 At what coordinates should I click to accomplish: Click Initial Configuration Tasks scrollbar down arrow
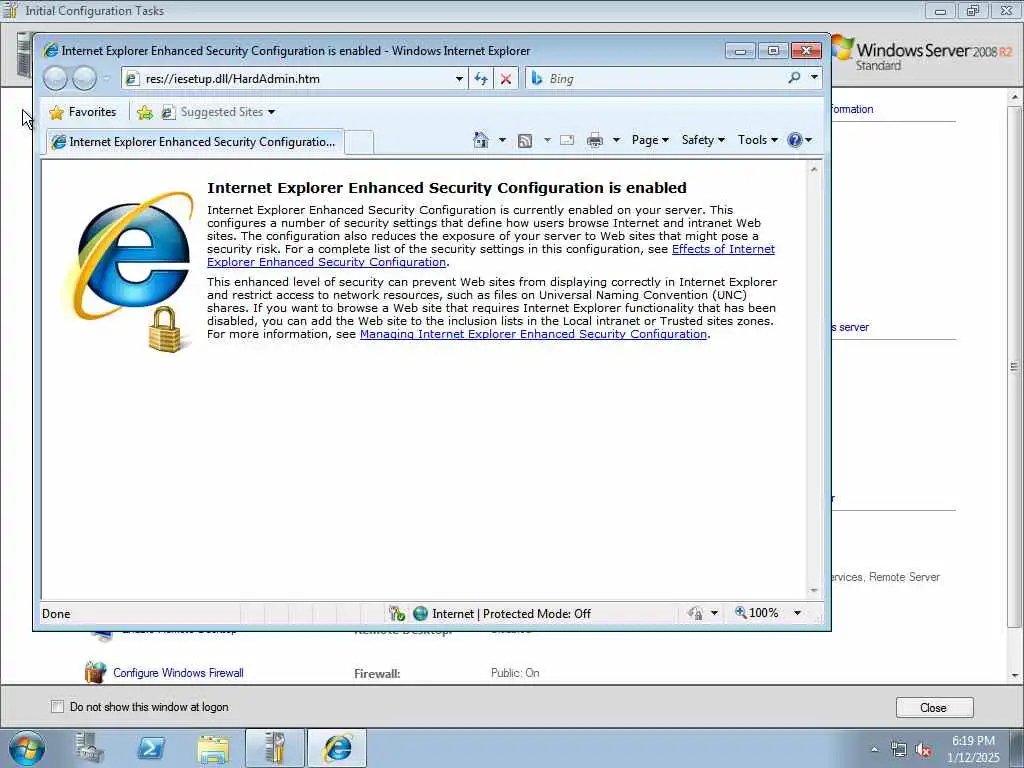[x=1015, y=675]
